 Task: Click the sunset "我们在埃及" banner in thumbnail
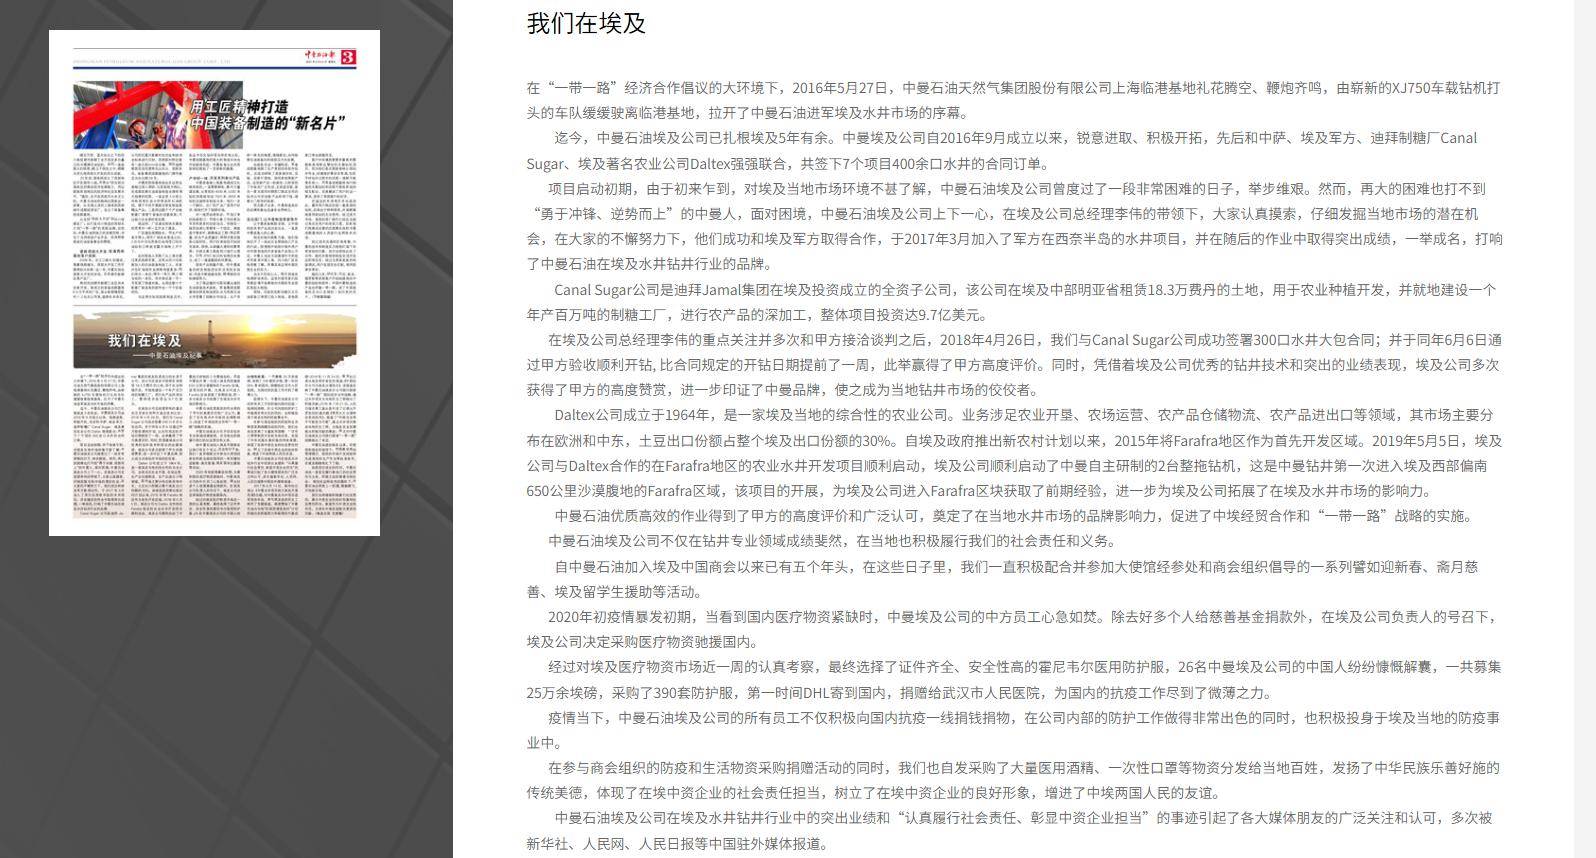click(214, 340)
